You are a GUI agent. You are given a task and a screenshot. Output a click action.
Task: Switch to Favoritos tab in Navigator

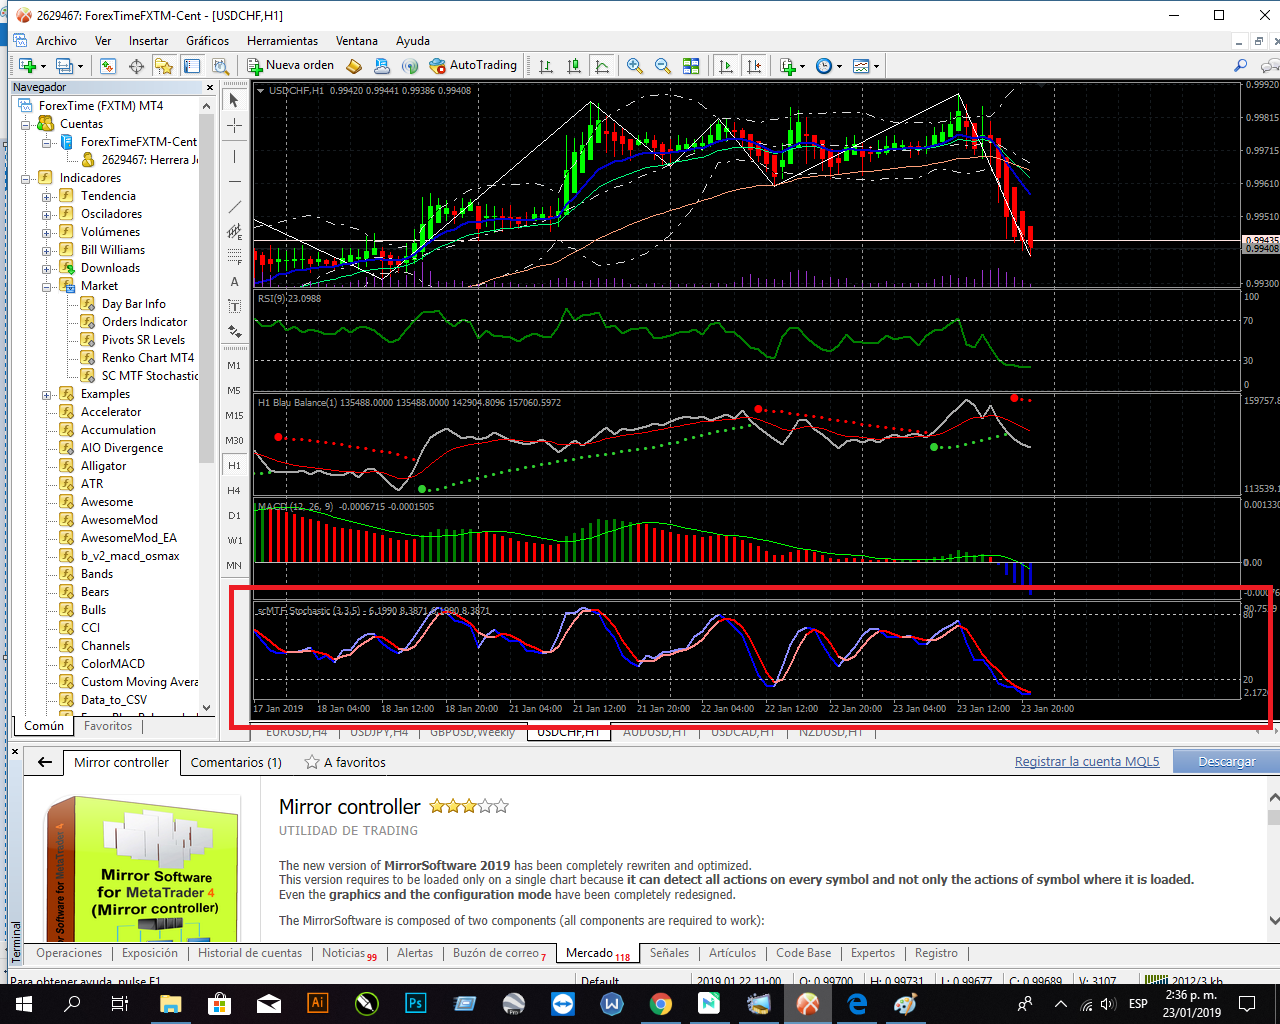click(108, 726)
